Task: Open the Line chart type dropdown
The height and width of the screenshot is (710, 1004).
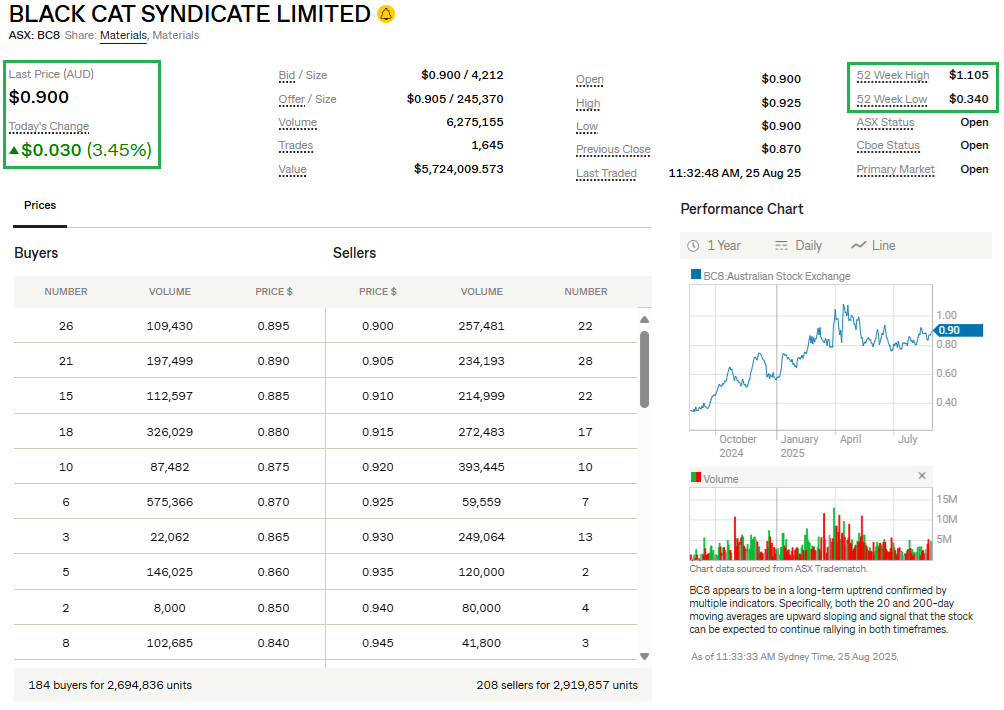Action: pos(873,245)
